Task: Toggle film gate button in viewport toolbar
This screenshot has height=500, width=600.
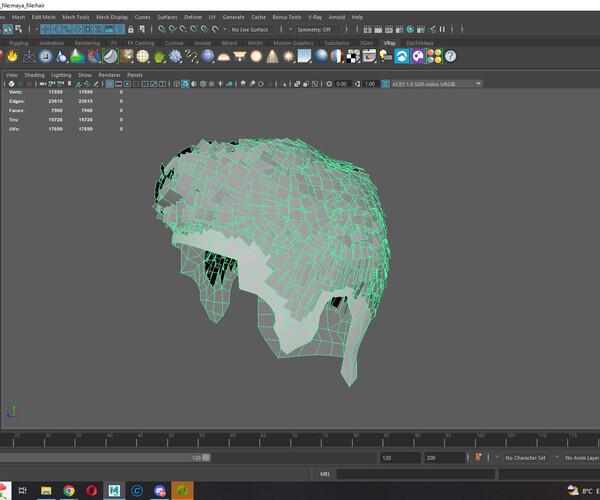Action: coord(119,84)
